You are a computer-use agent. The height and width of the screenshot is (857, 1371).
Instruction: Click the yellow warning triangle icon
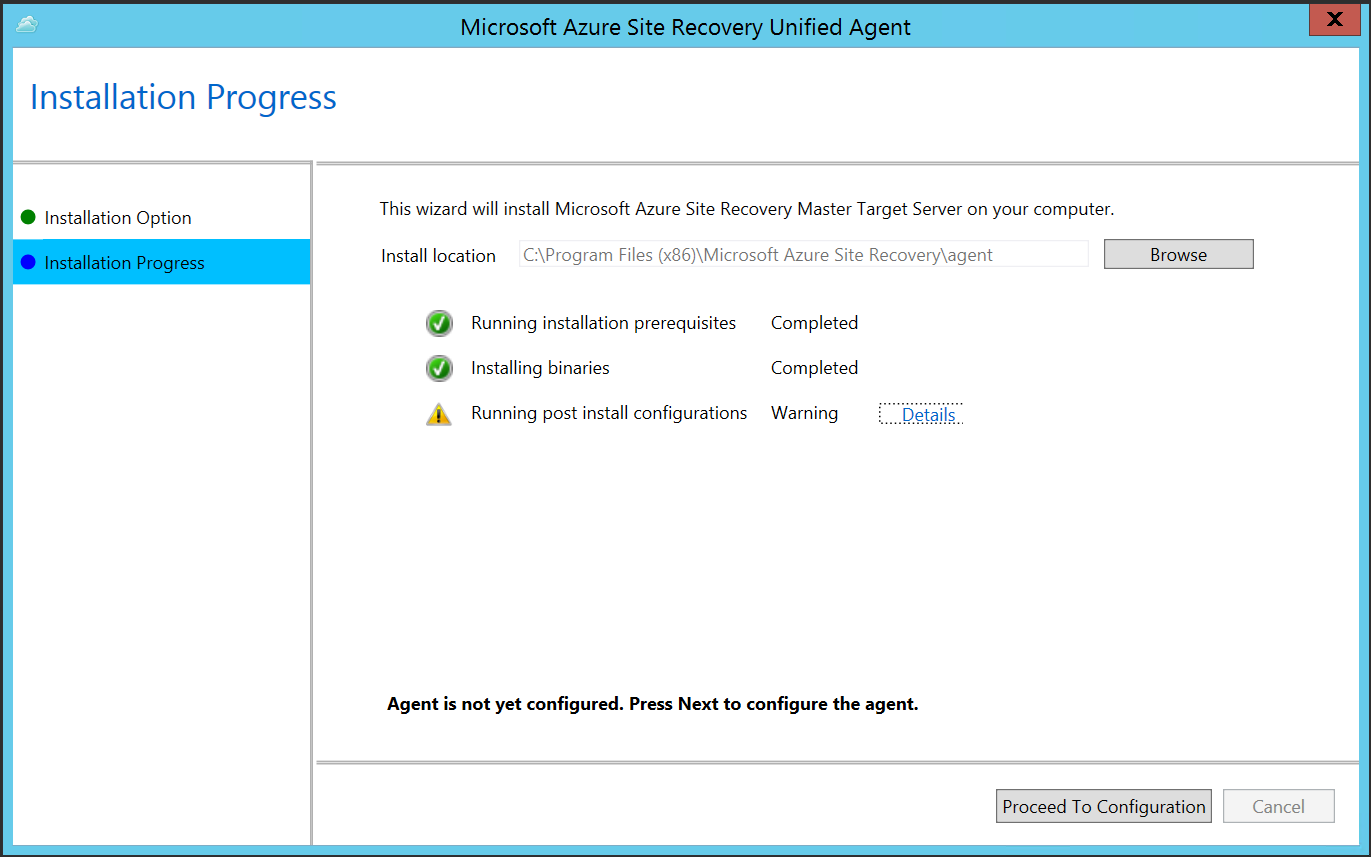[438, 414]
